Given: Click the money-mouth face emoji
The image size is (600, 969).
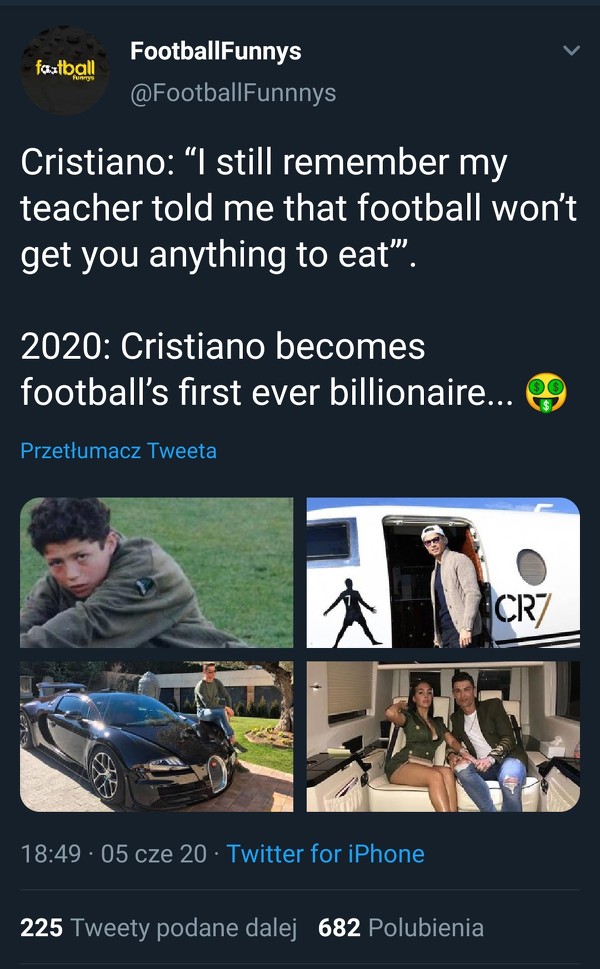Looking at the screenshot, I should pos(546,393).
